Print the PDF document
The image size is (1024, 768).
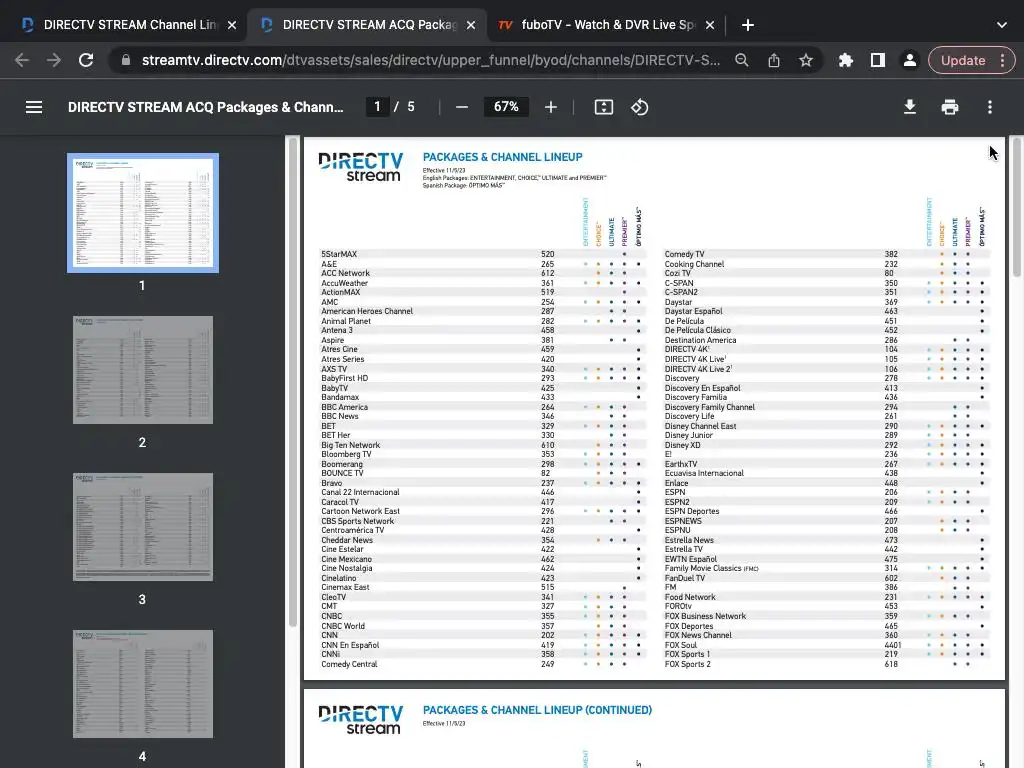(950, 107)
